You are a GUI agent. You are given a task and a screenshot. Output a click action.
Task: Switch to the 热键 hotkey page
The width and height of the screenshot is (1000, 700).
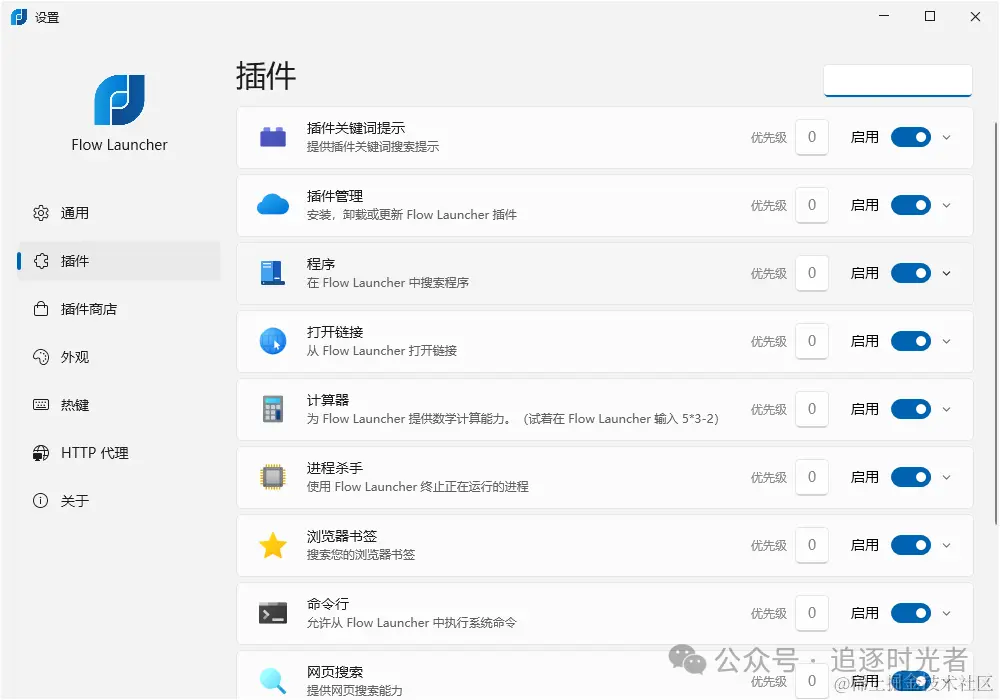coord(119,405)
